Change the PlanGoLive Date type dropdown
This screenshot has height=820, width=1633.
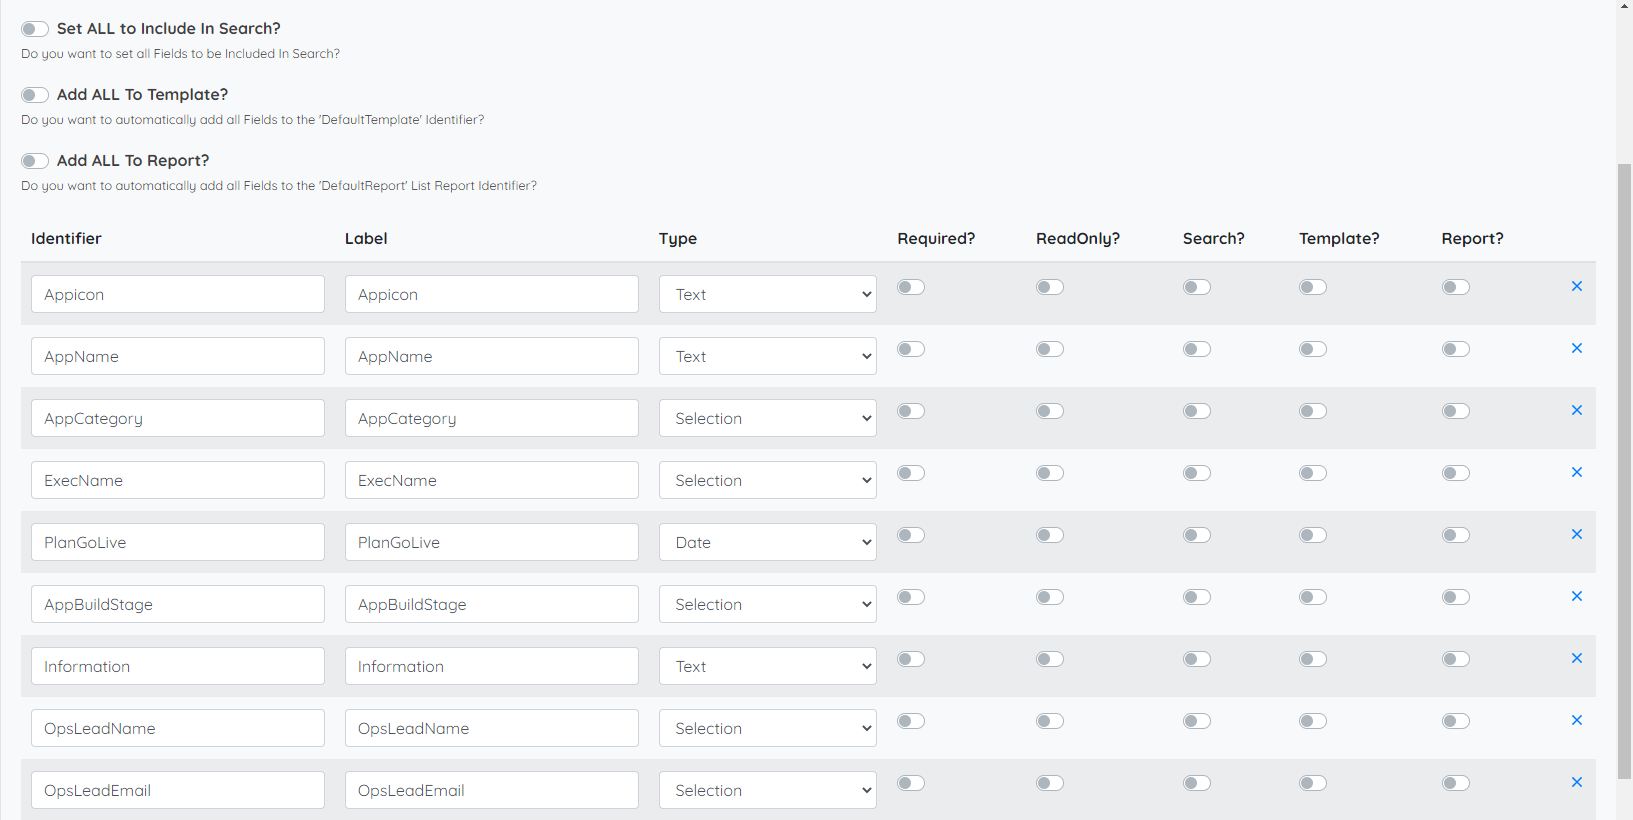click(768, 542)
